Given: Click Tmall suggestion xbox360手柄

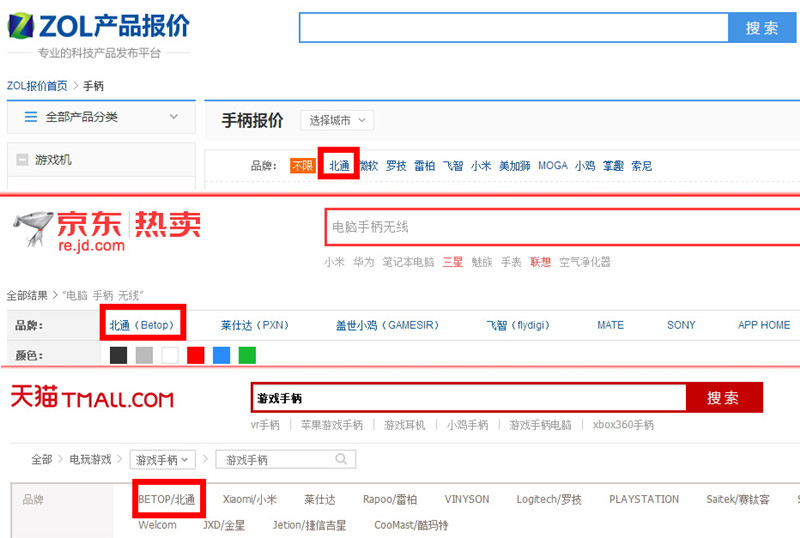Looking at the screenshot, I should 623,425.
